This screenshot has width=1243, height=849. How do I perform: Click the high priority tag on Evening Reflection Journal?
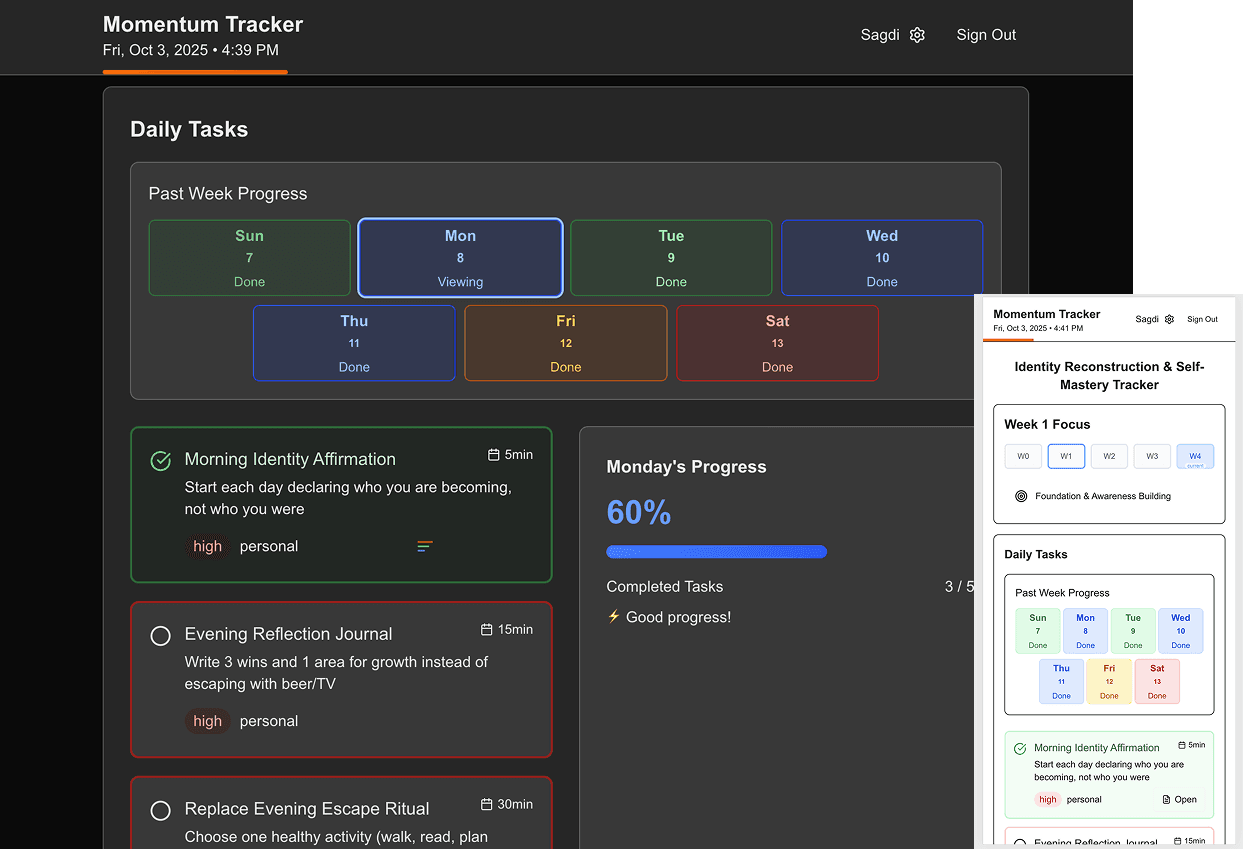pyautogui.click(x=208, y=721)
